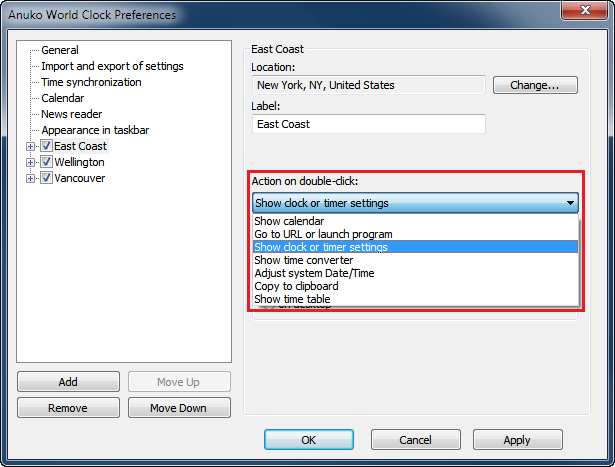
Task: Expand the East Coast tree node
Action: (30, 146)
